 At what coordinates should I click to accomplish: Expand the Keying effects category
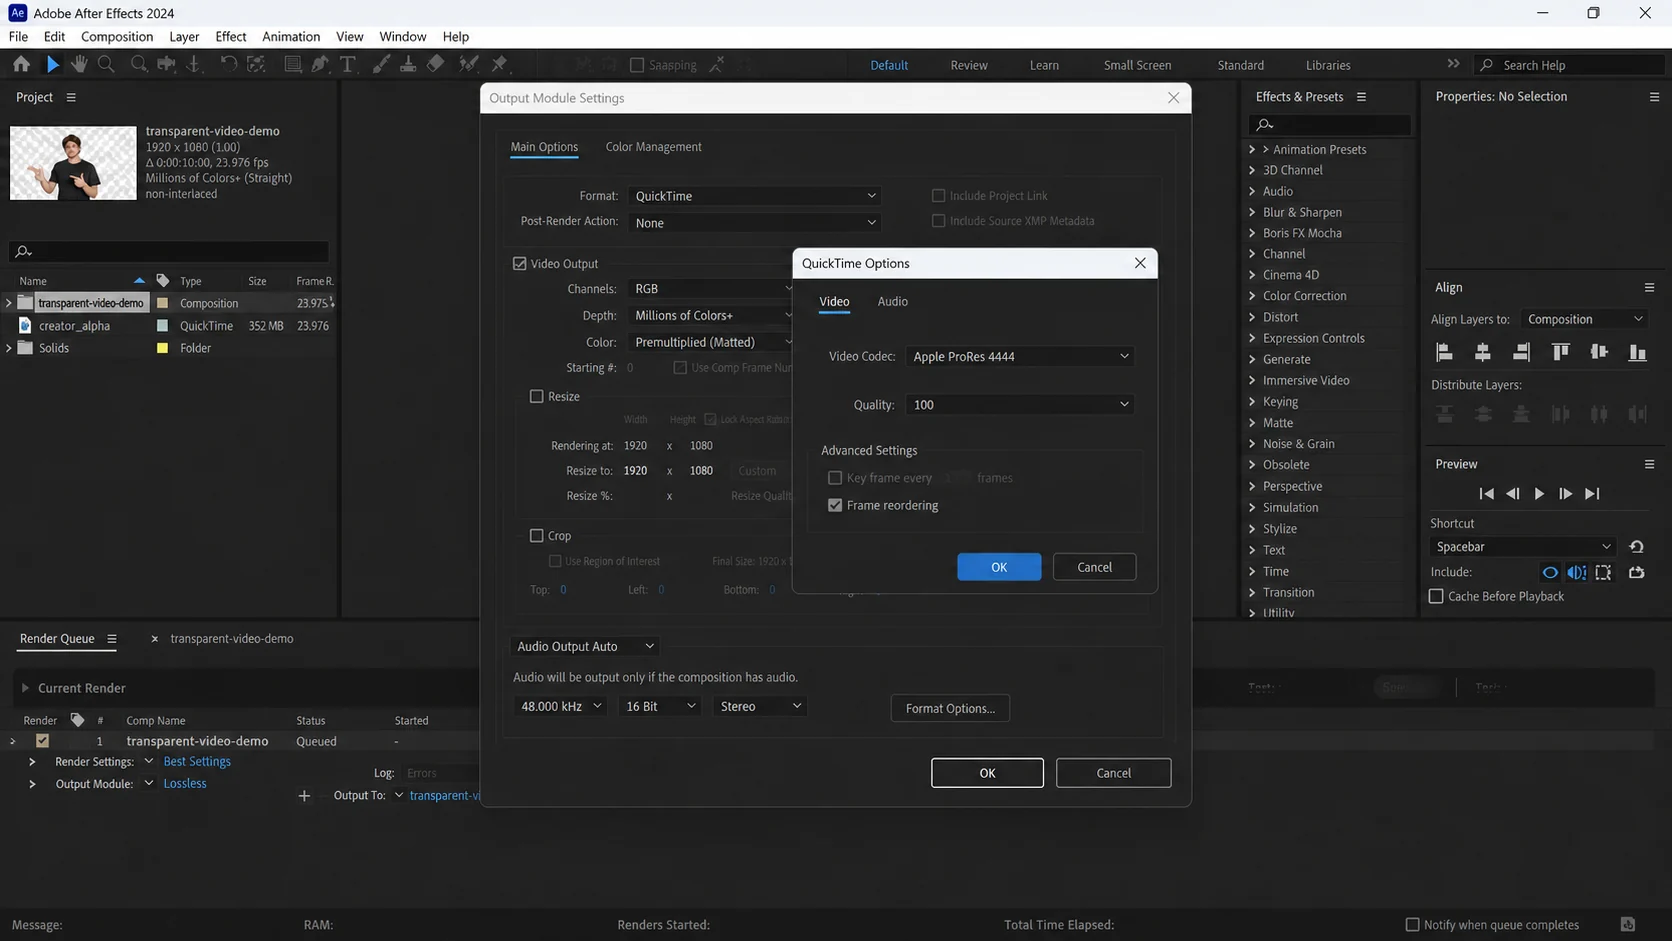point(1252,402)
